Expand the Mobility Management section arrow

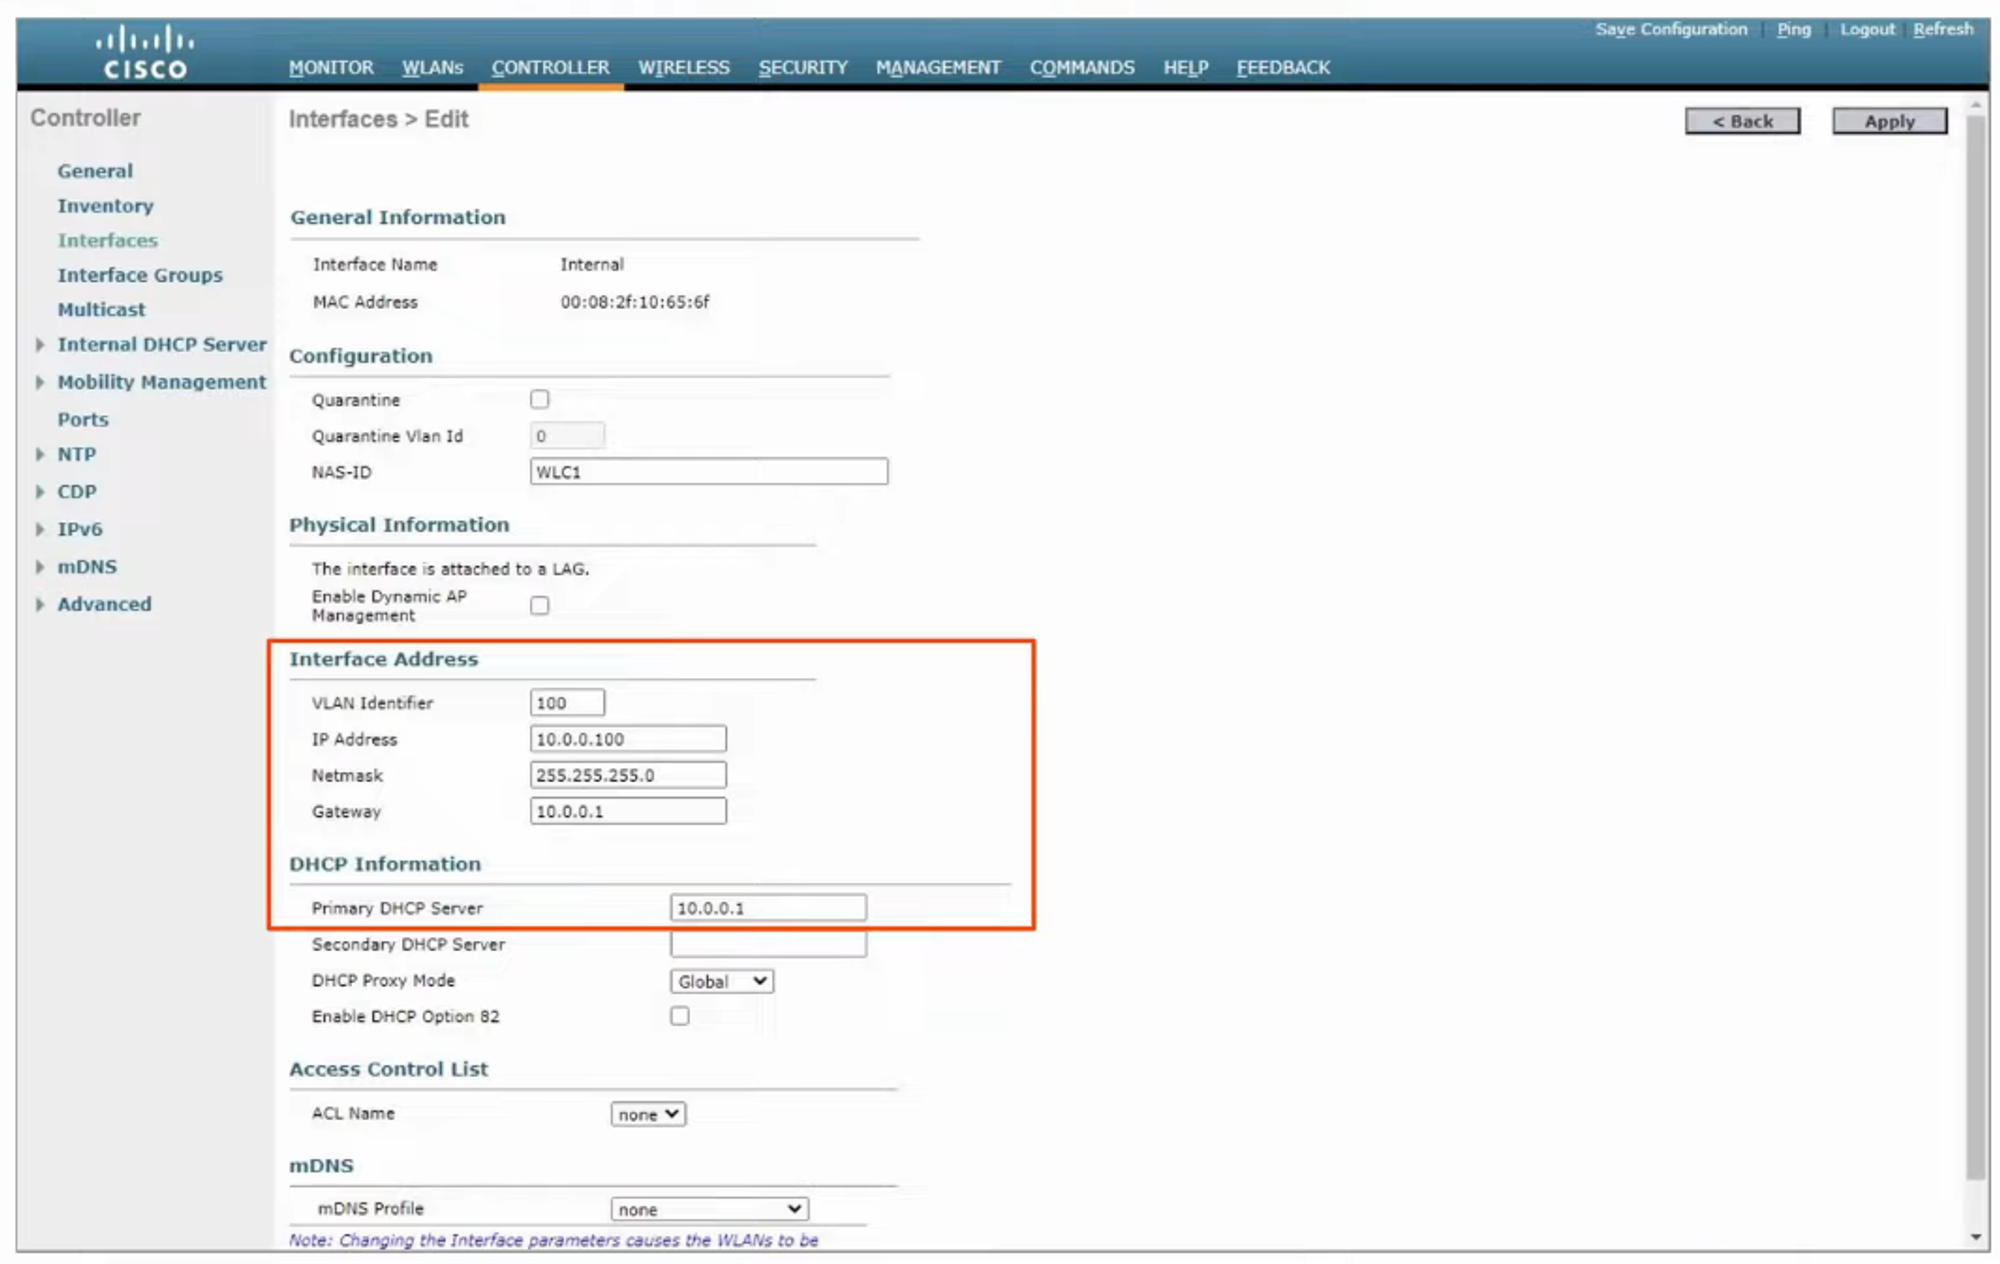click(40, 382)
